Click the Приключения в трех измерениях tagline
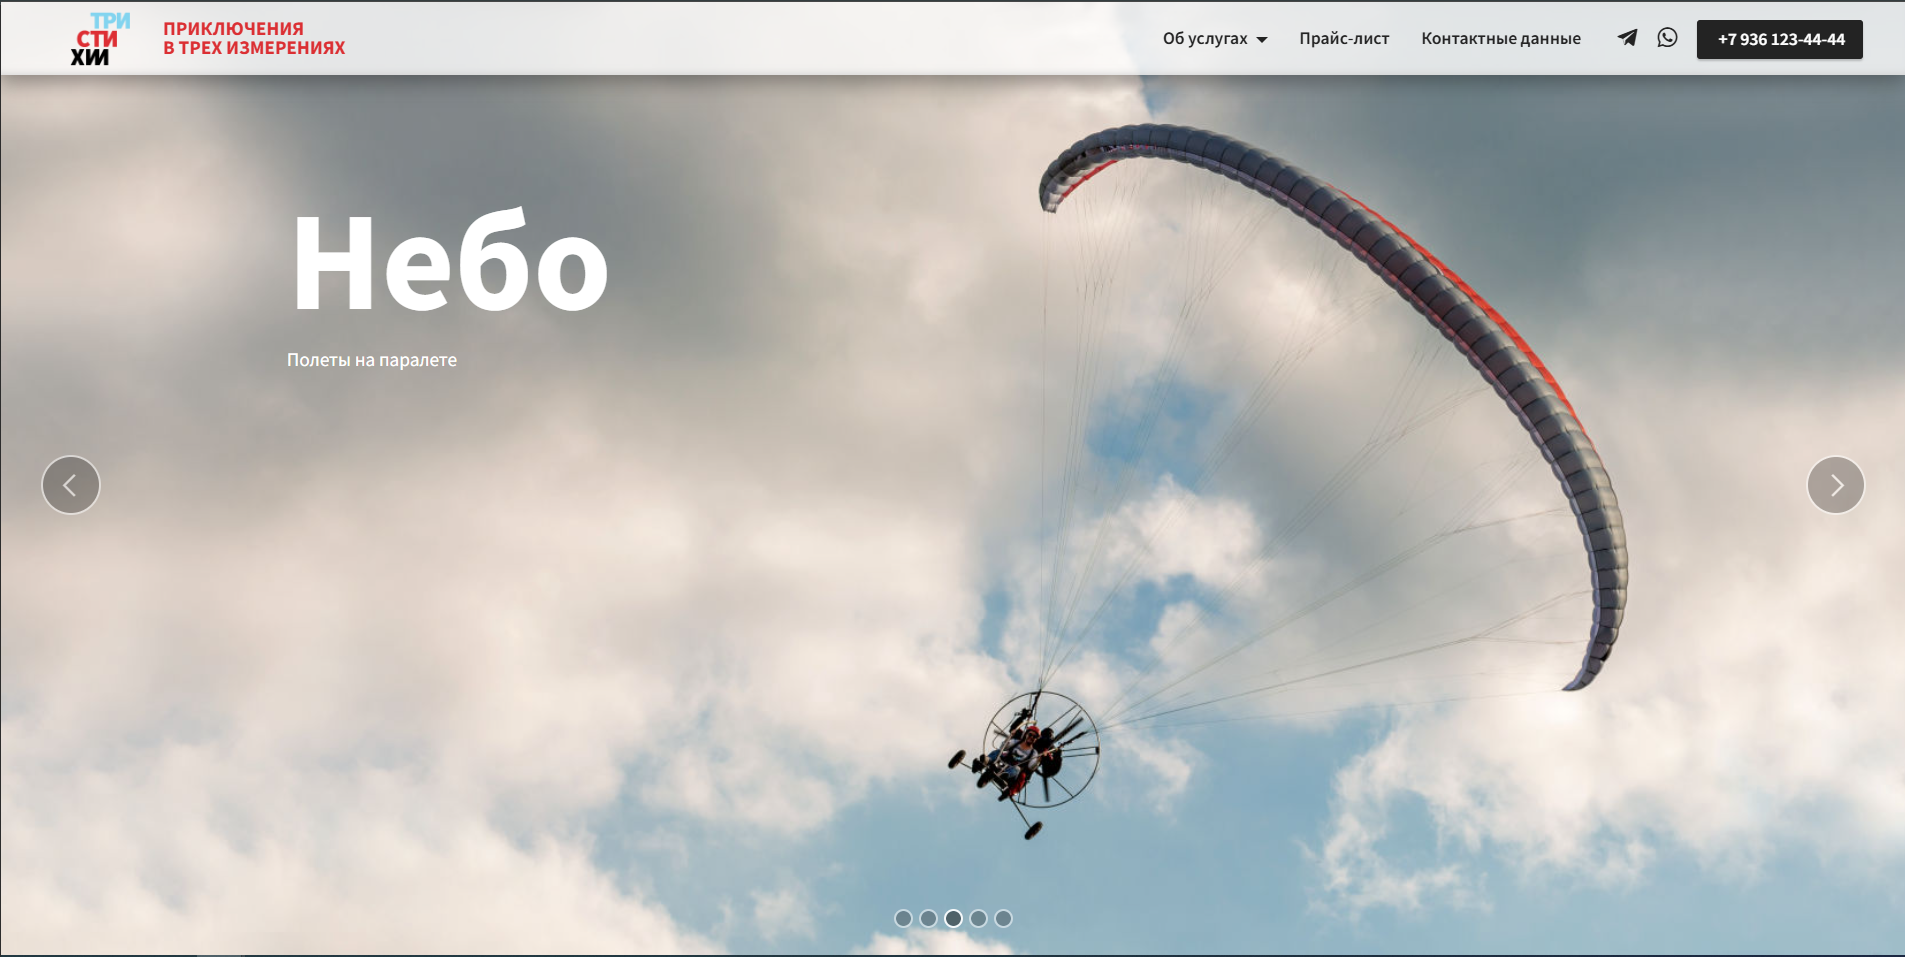This screenshot has height=957, width=1905. pos(254,38)
